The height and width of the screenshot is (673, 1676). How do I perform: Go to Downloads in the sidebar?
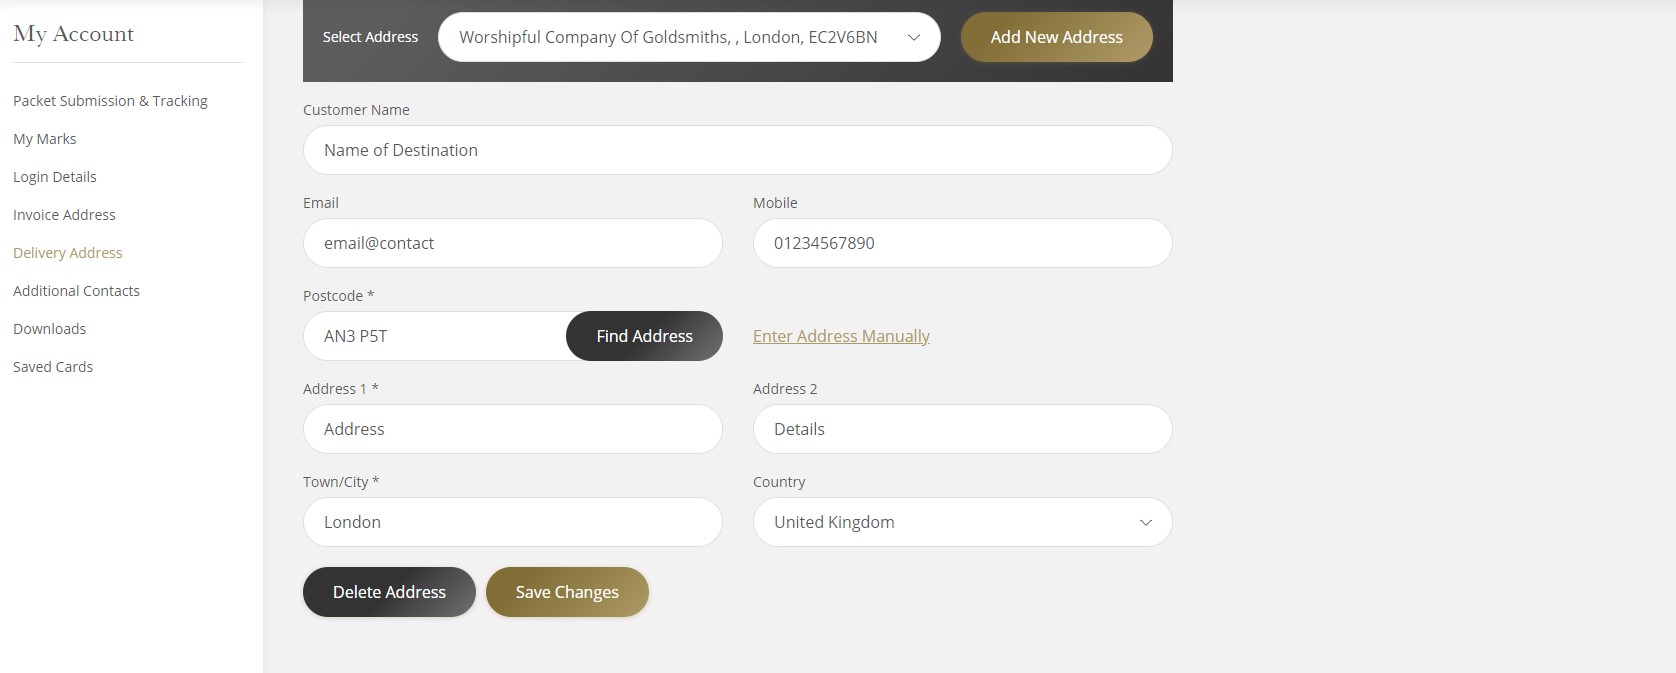tap(50, 329)
